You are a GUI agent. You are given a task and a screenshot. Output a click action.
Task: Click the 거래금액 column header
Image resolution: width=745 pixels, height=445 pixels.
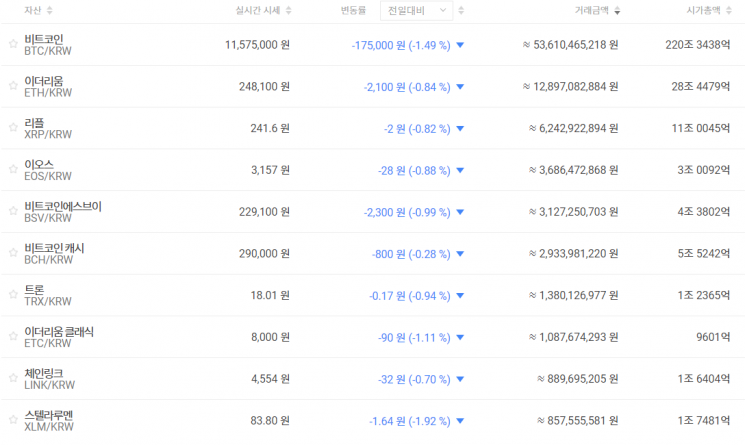[x=592, y=10]
